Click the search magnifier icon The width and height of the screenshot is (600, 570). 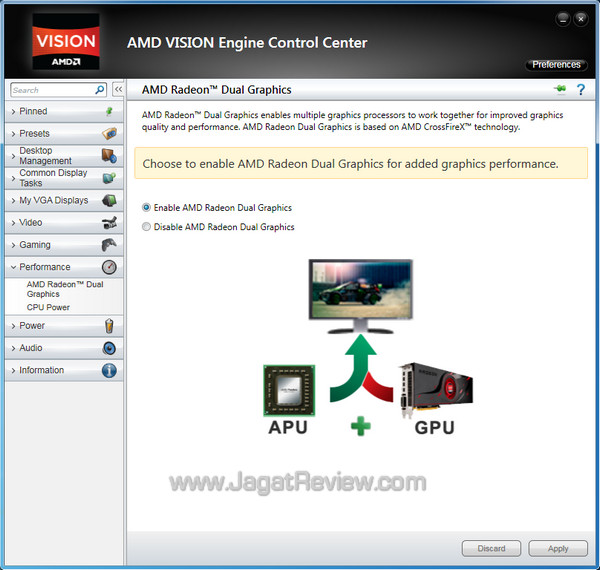(x=99, y=90)
